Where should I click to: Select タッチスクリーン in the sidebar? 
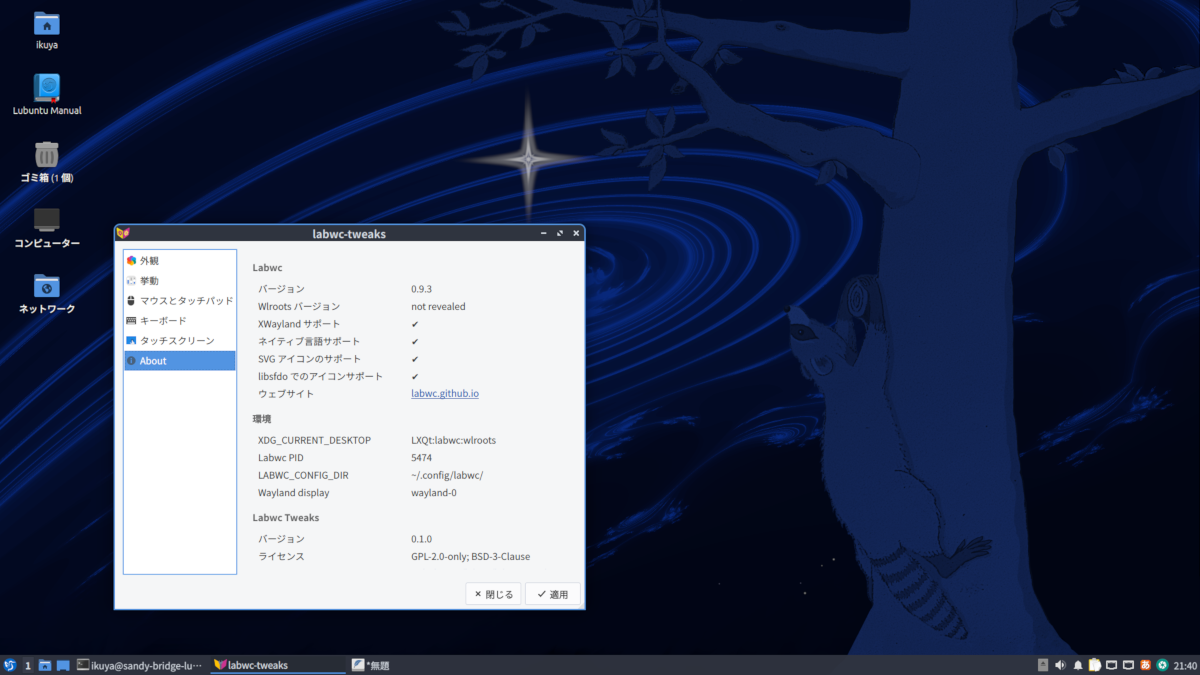point(180,340)
